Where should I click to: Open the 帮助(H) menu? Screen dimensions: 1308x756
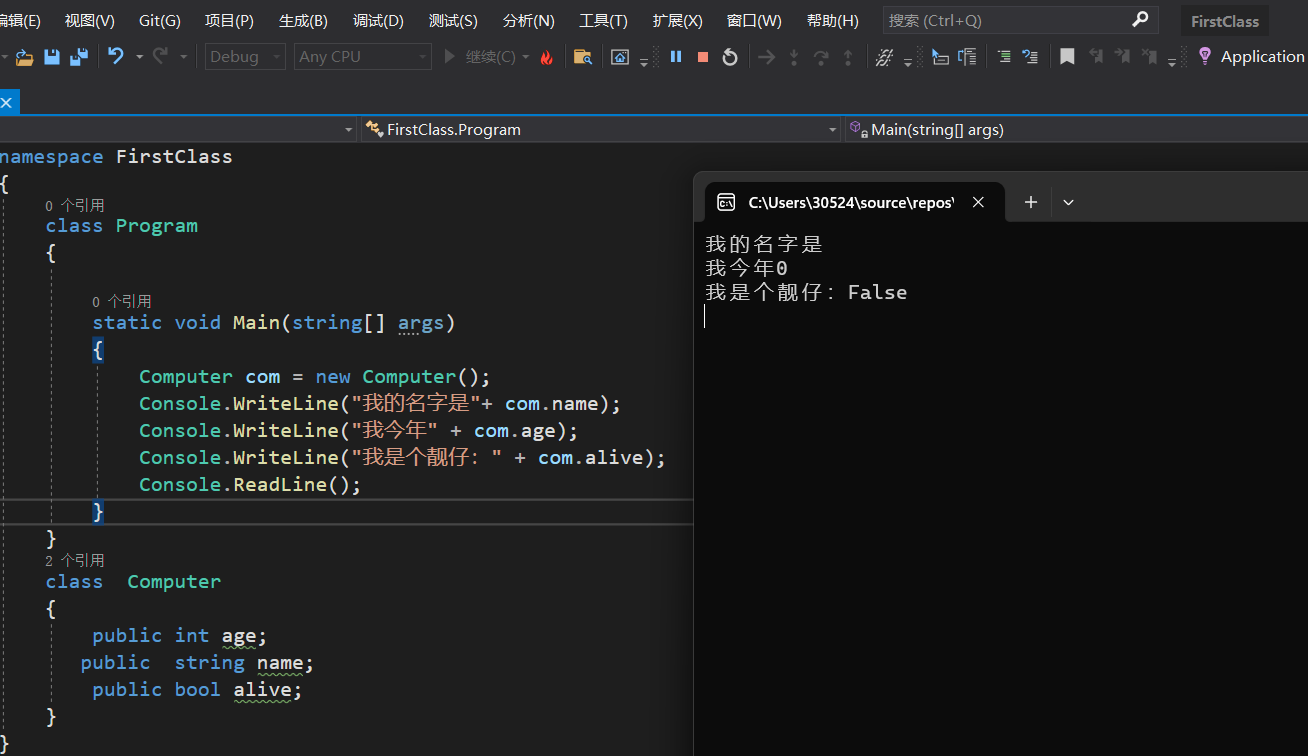(x=832, y=20)
